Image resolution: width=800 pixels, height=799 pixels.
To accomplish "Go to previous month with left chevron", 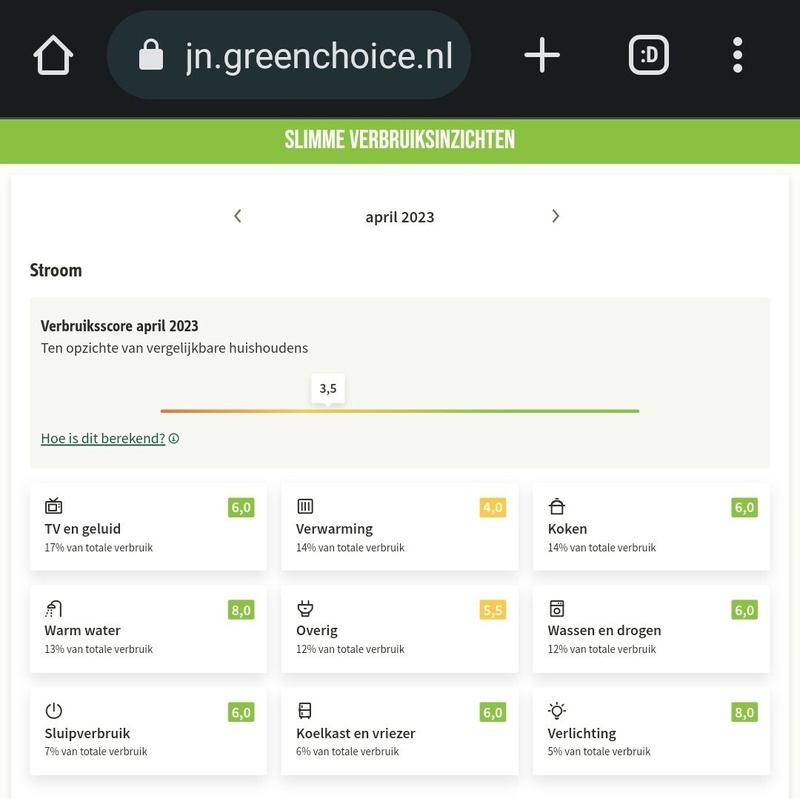I will 238,216.
